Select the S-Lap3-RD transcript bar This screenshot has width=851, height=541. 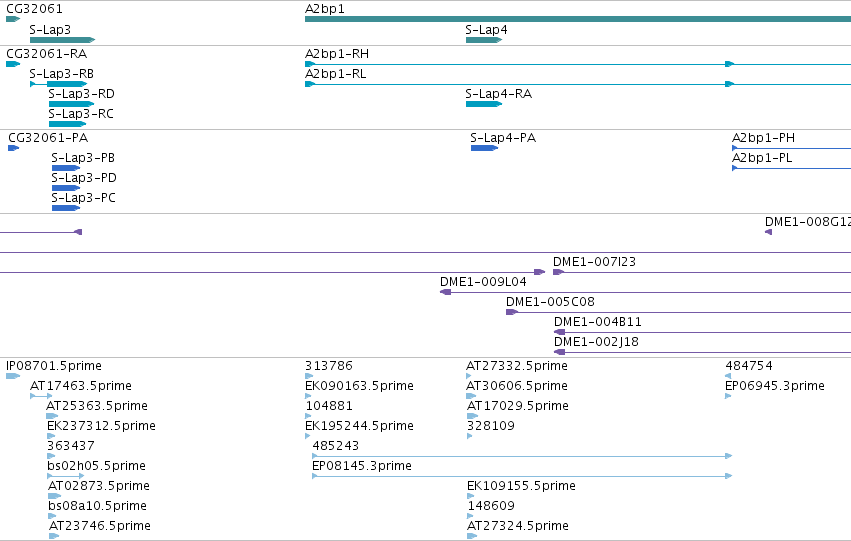click(71, 104)
